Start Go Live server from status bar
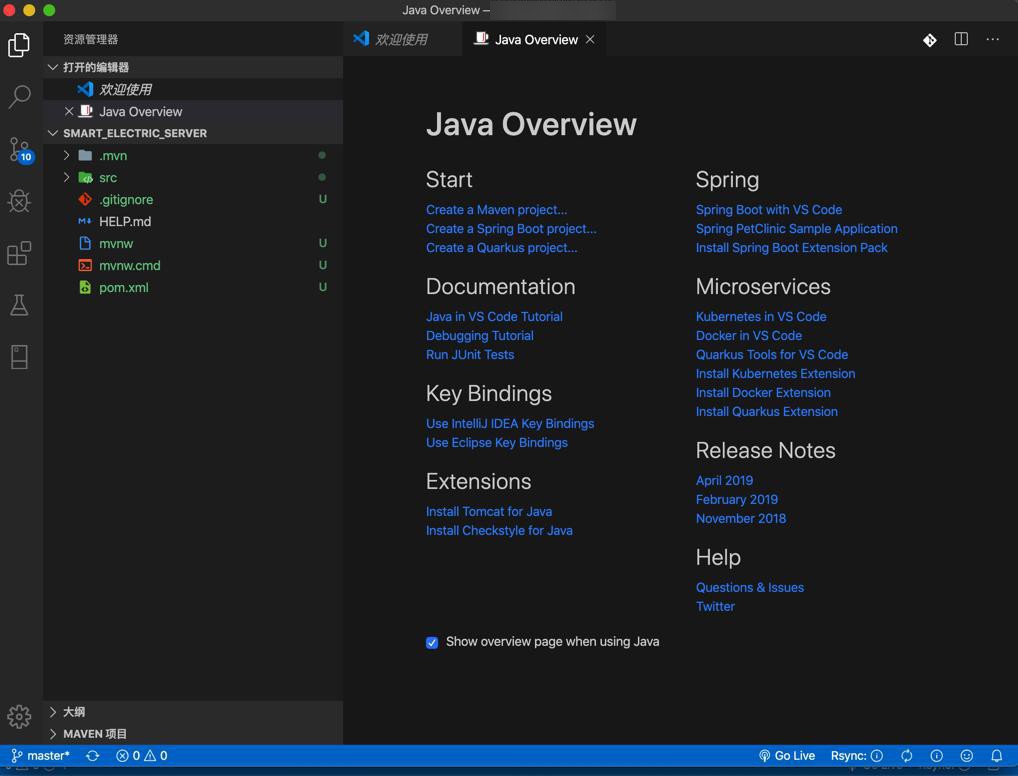The width and height of the screenshot is (1018, 776). click(786, 755)
